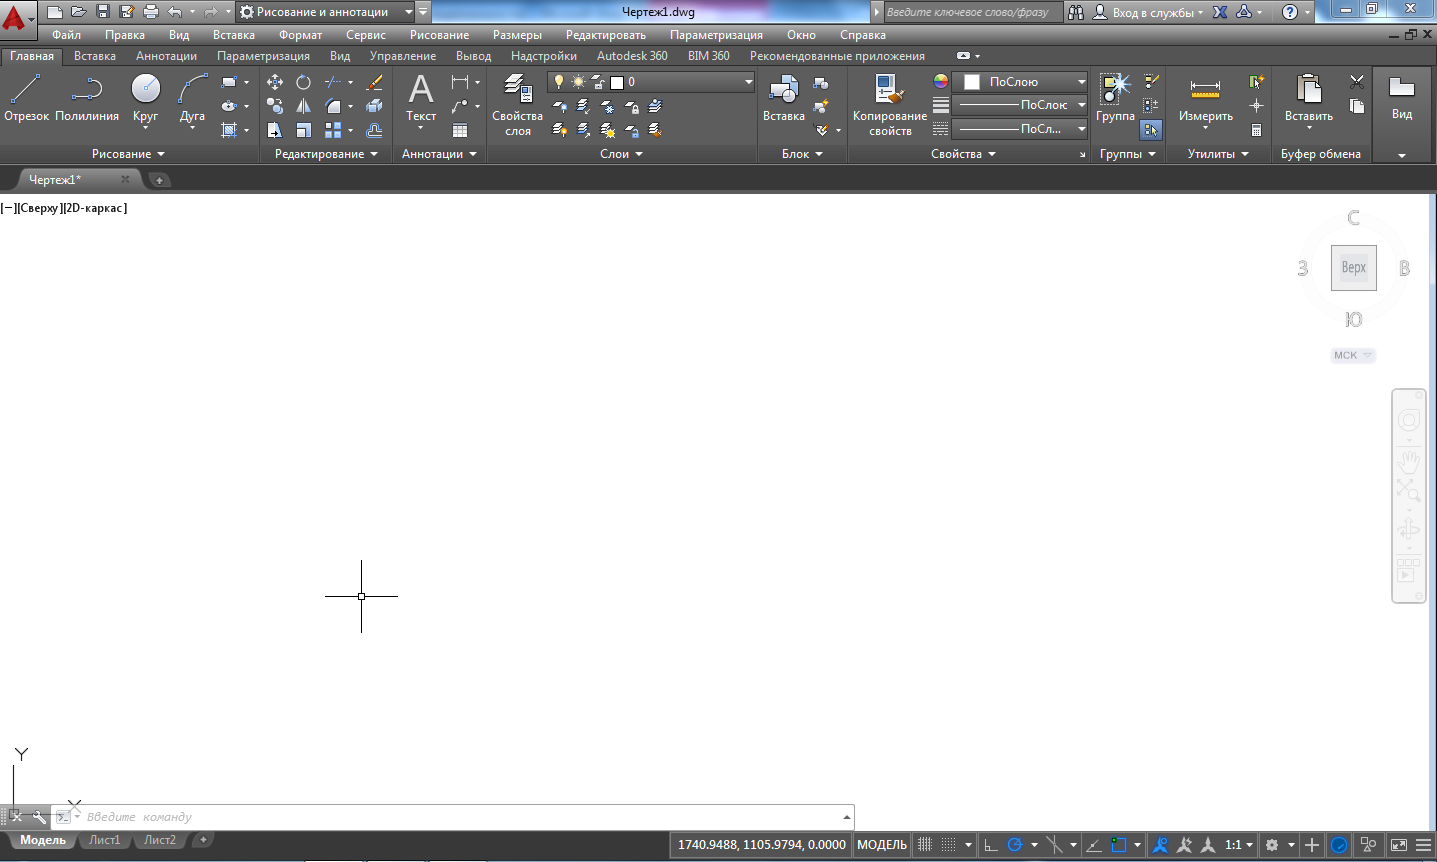Viewport: 1437px width, 862px height.
Task: Switch to the Параметризация ribbon tab
Action: pos(263,56)
